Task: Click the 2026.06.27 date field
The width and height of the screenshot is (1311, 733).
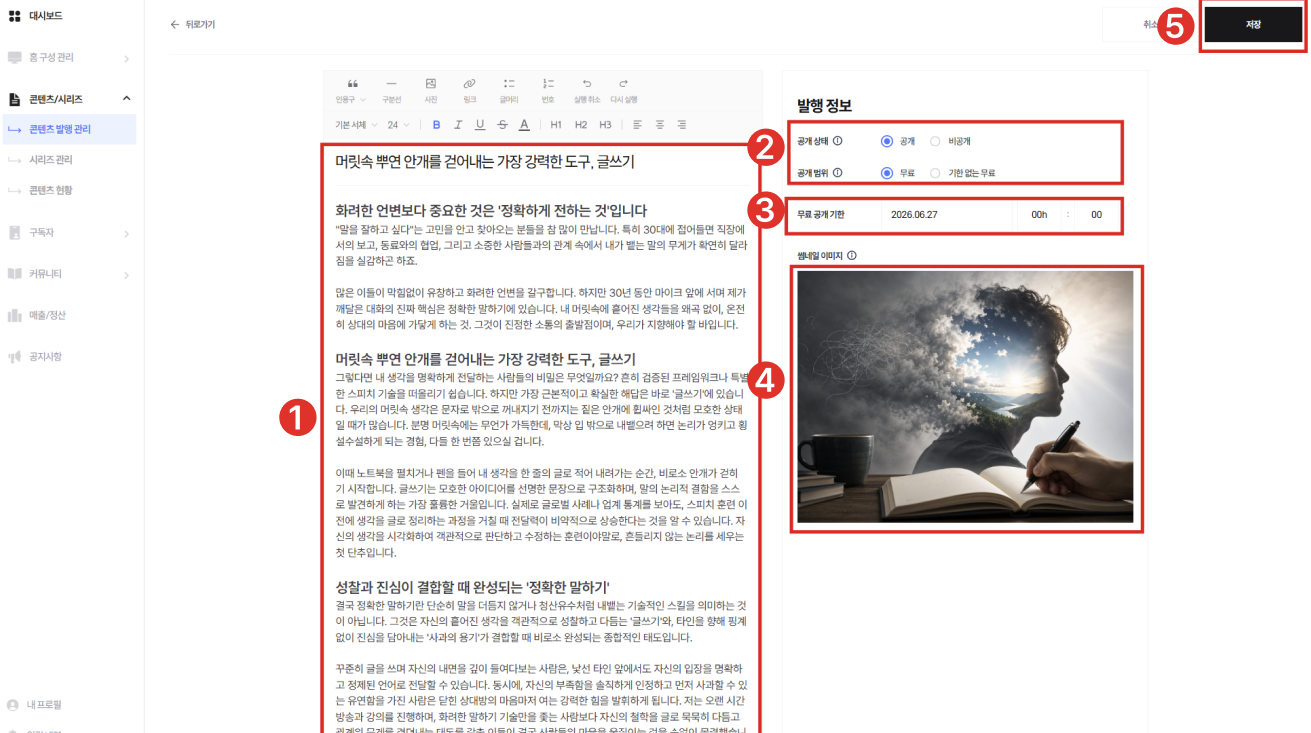Action: (x=947, y=215)
